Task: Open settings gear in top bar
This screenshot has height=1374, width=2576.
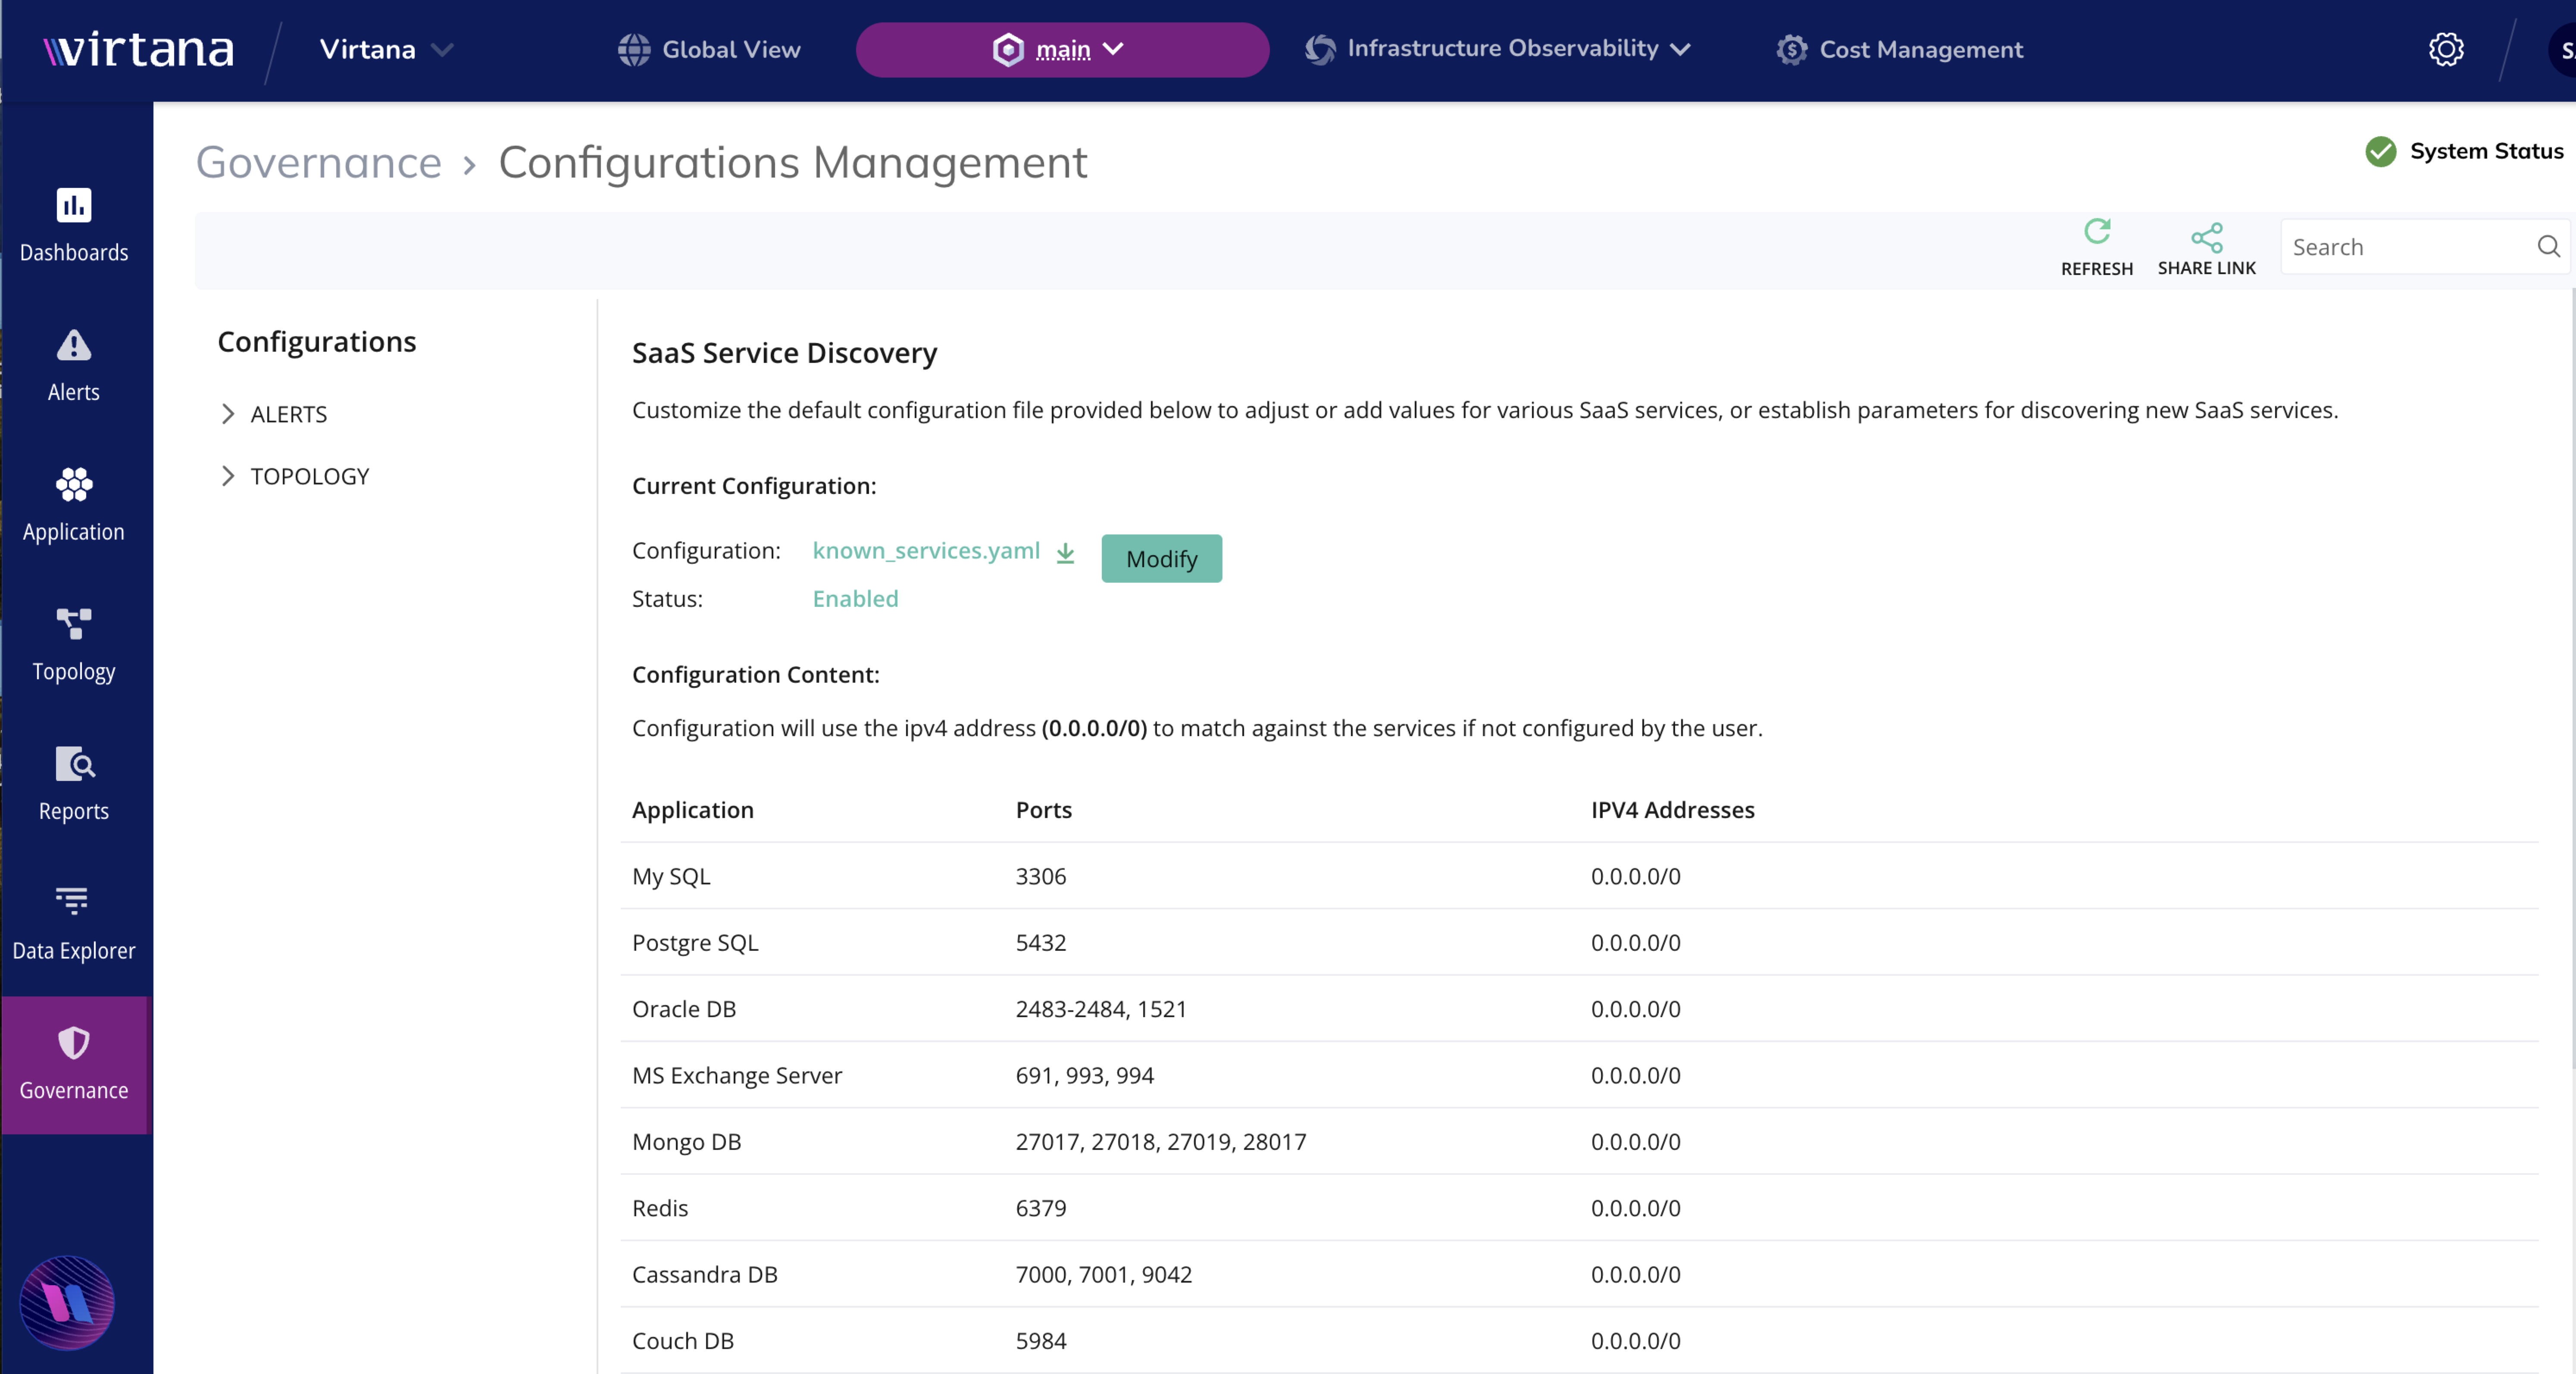Action: [x=2446, y=49]
